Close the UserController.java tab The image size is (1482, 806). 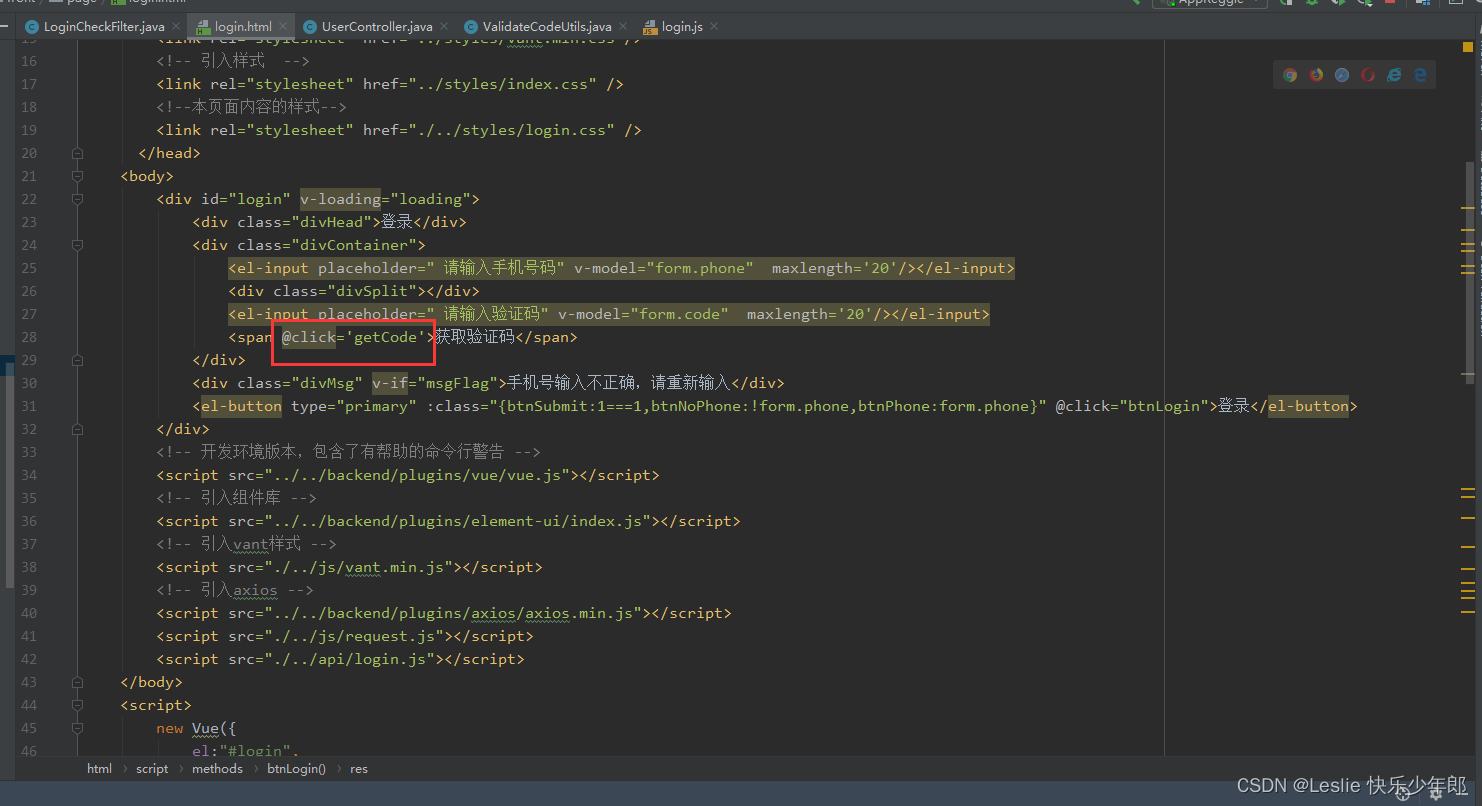(444, 27)
